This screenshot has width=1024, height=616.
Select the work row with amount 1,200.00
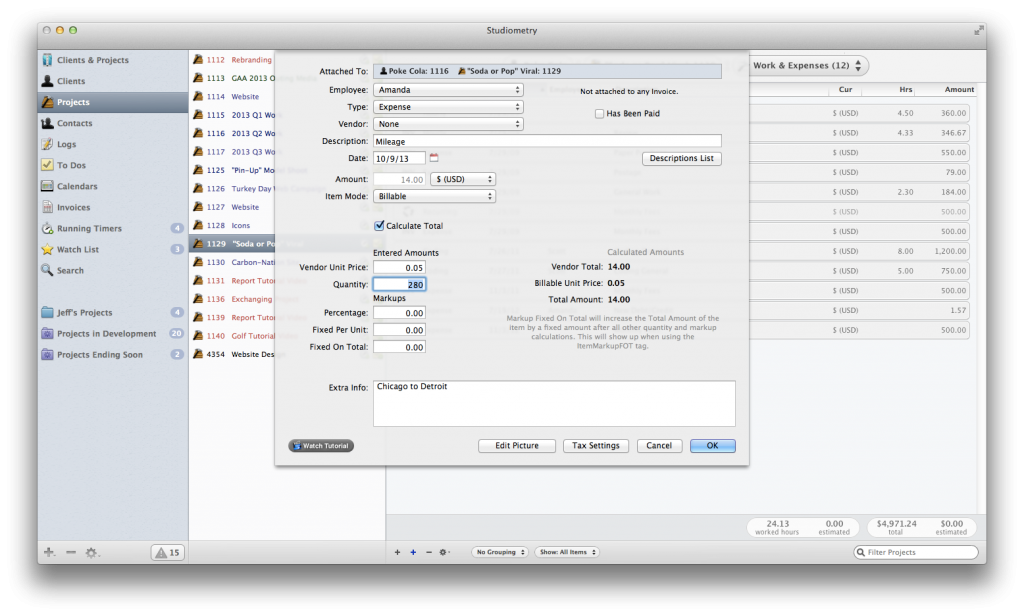(x=859, y=251)
